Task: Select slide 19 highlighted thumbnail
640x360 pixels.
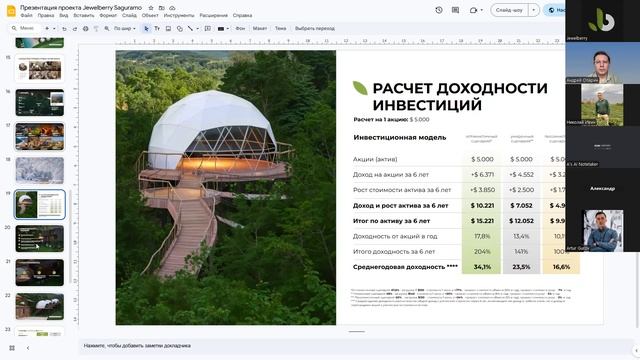Action: [40, 204]
